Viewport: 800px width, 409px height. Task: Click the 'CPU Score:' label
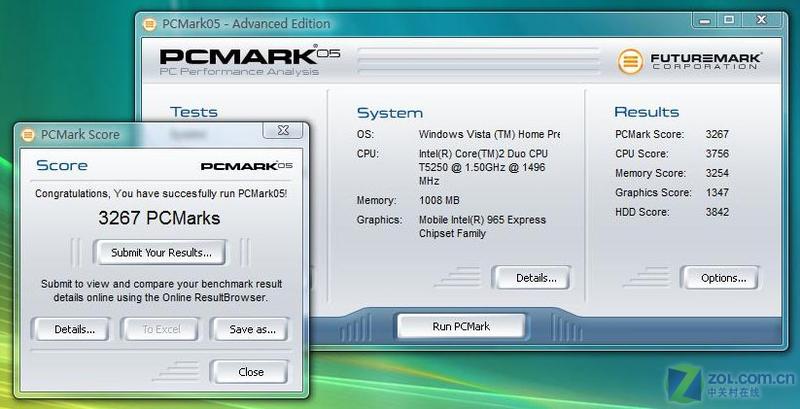641,154
